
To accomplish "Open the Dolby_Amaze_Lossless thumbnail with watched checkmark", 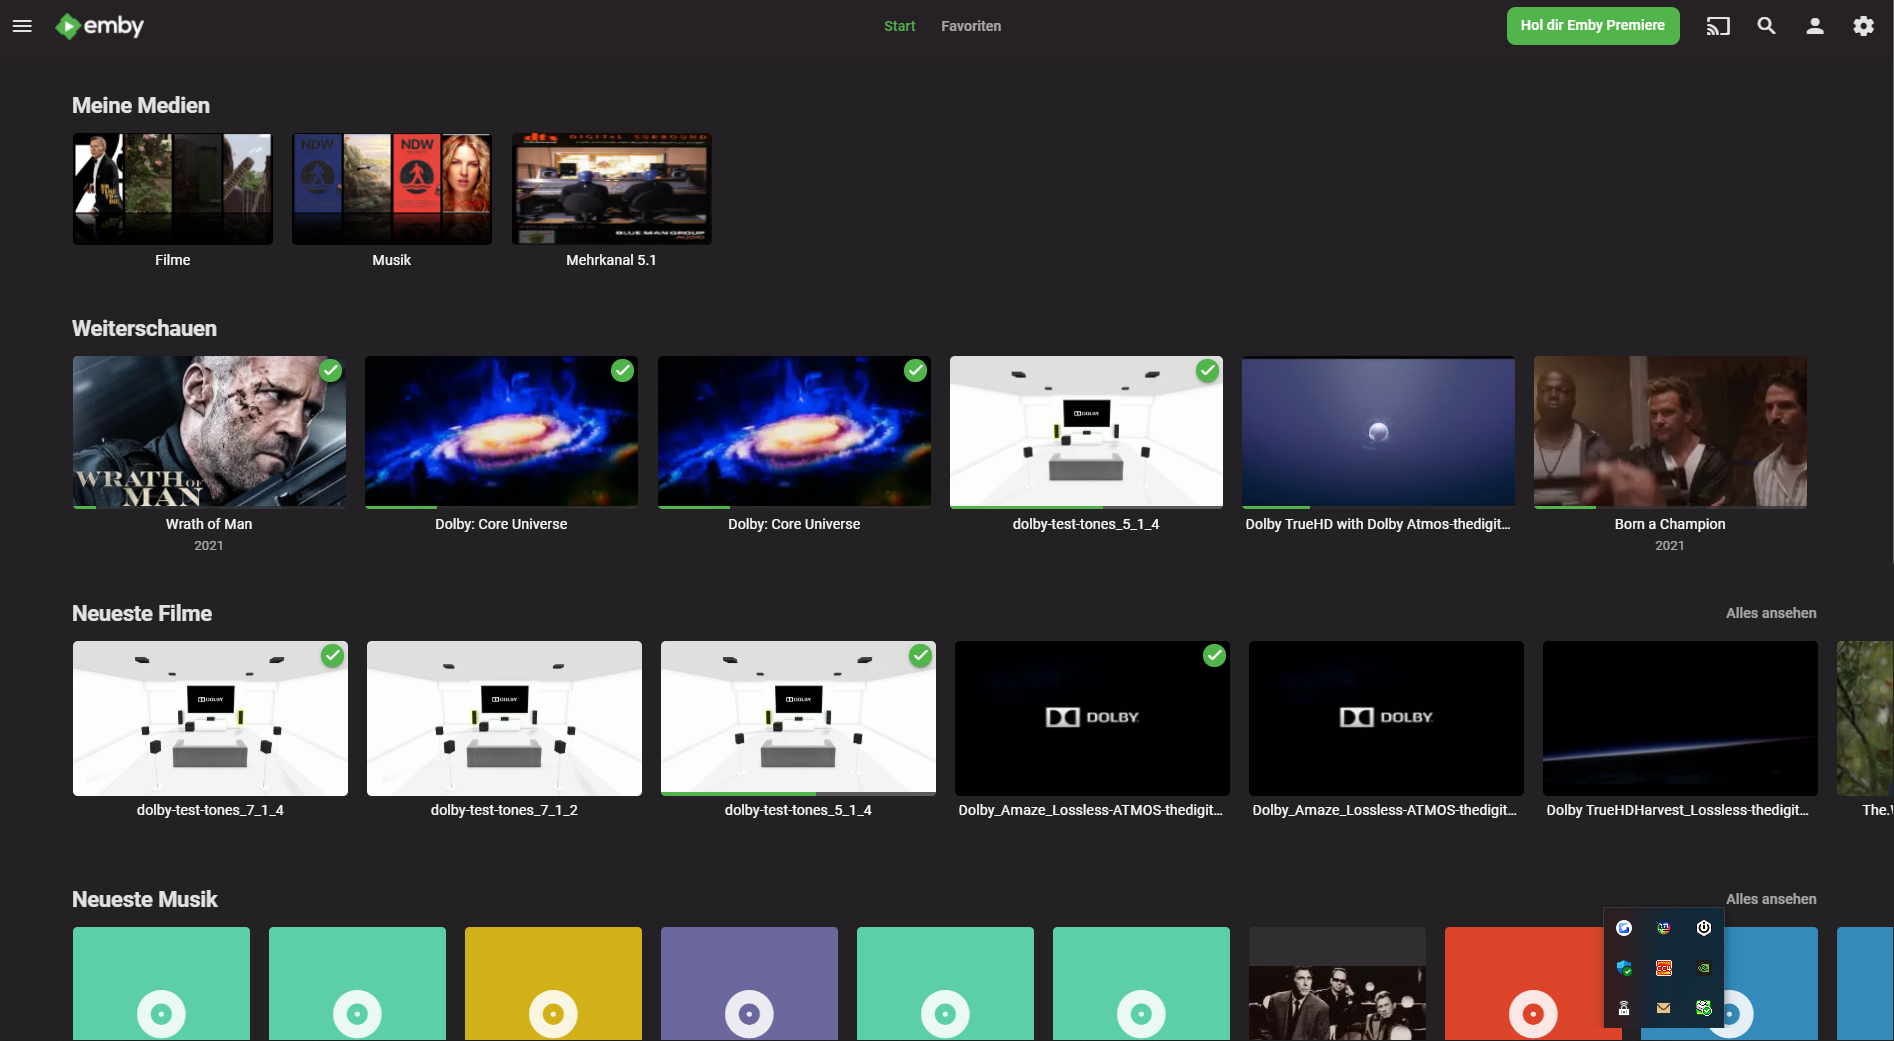I will click(1092, 718).
